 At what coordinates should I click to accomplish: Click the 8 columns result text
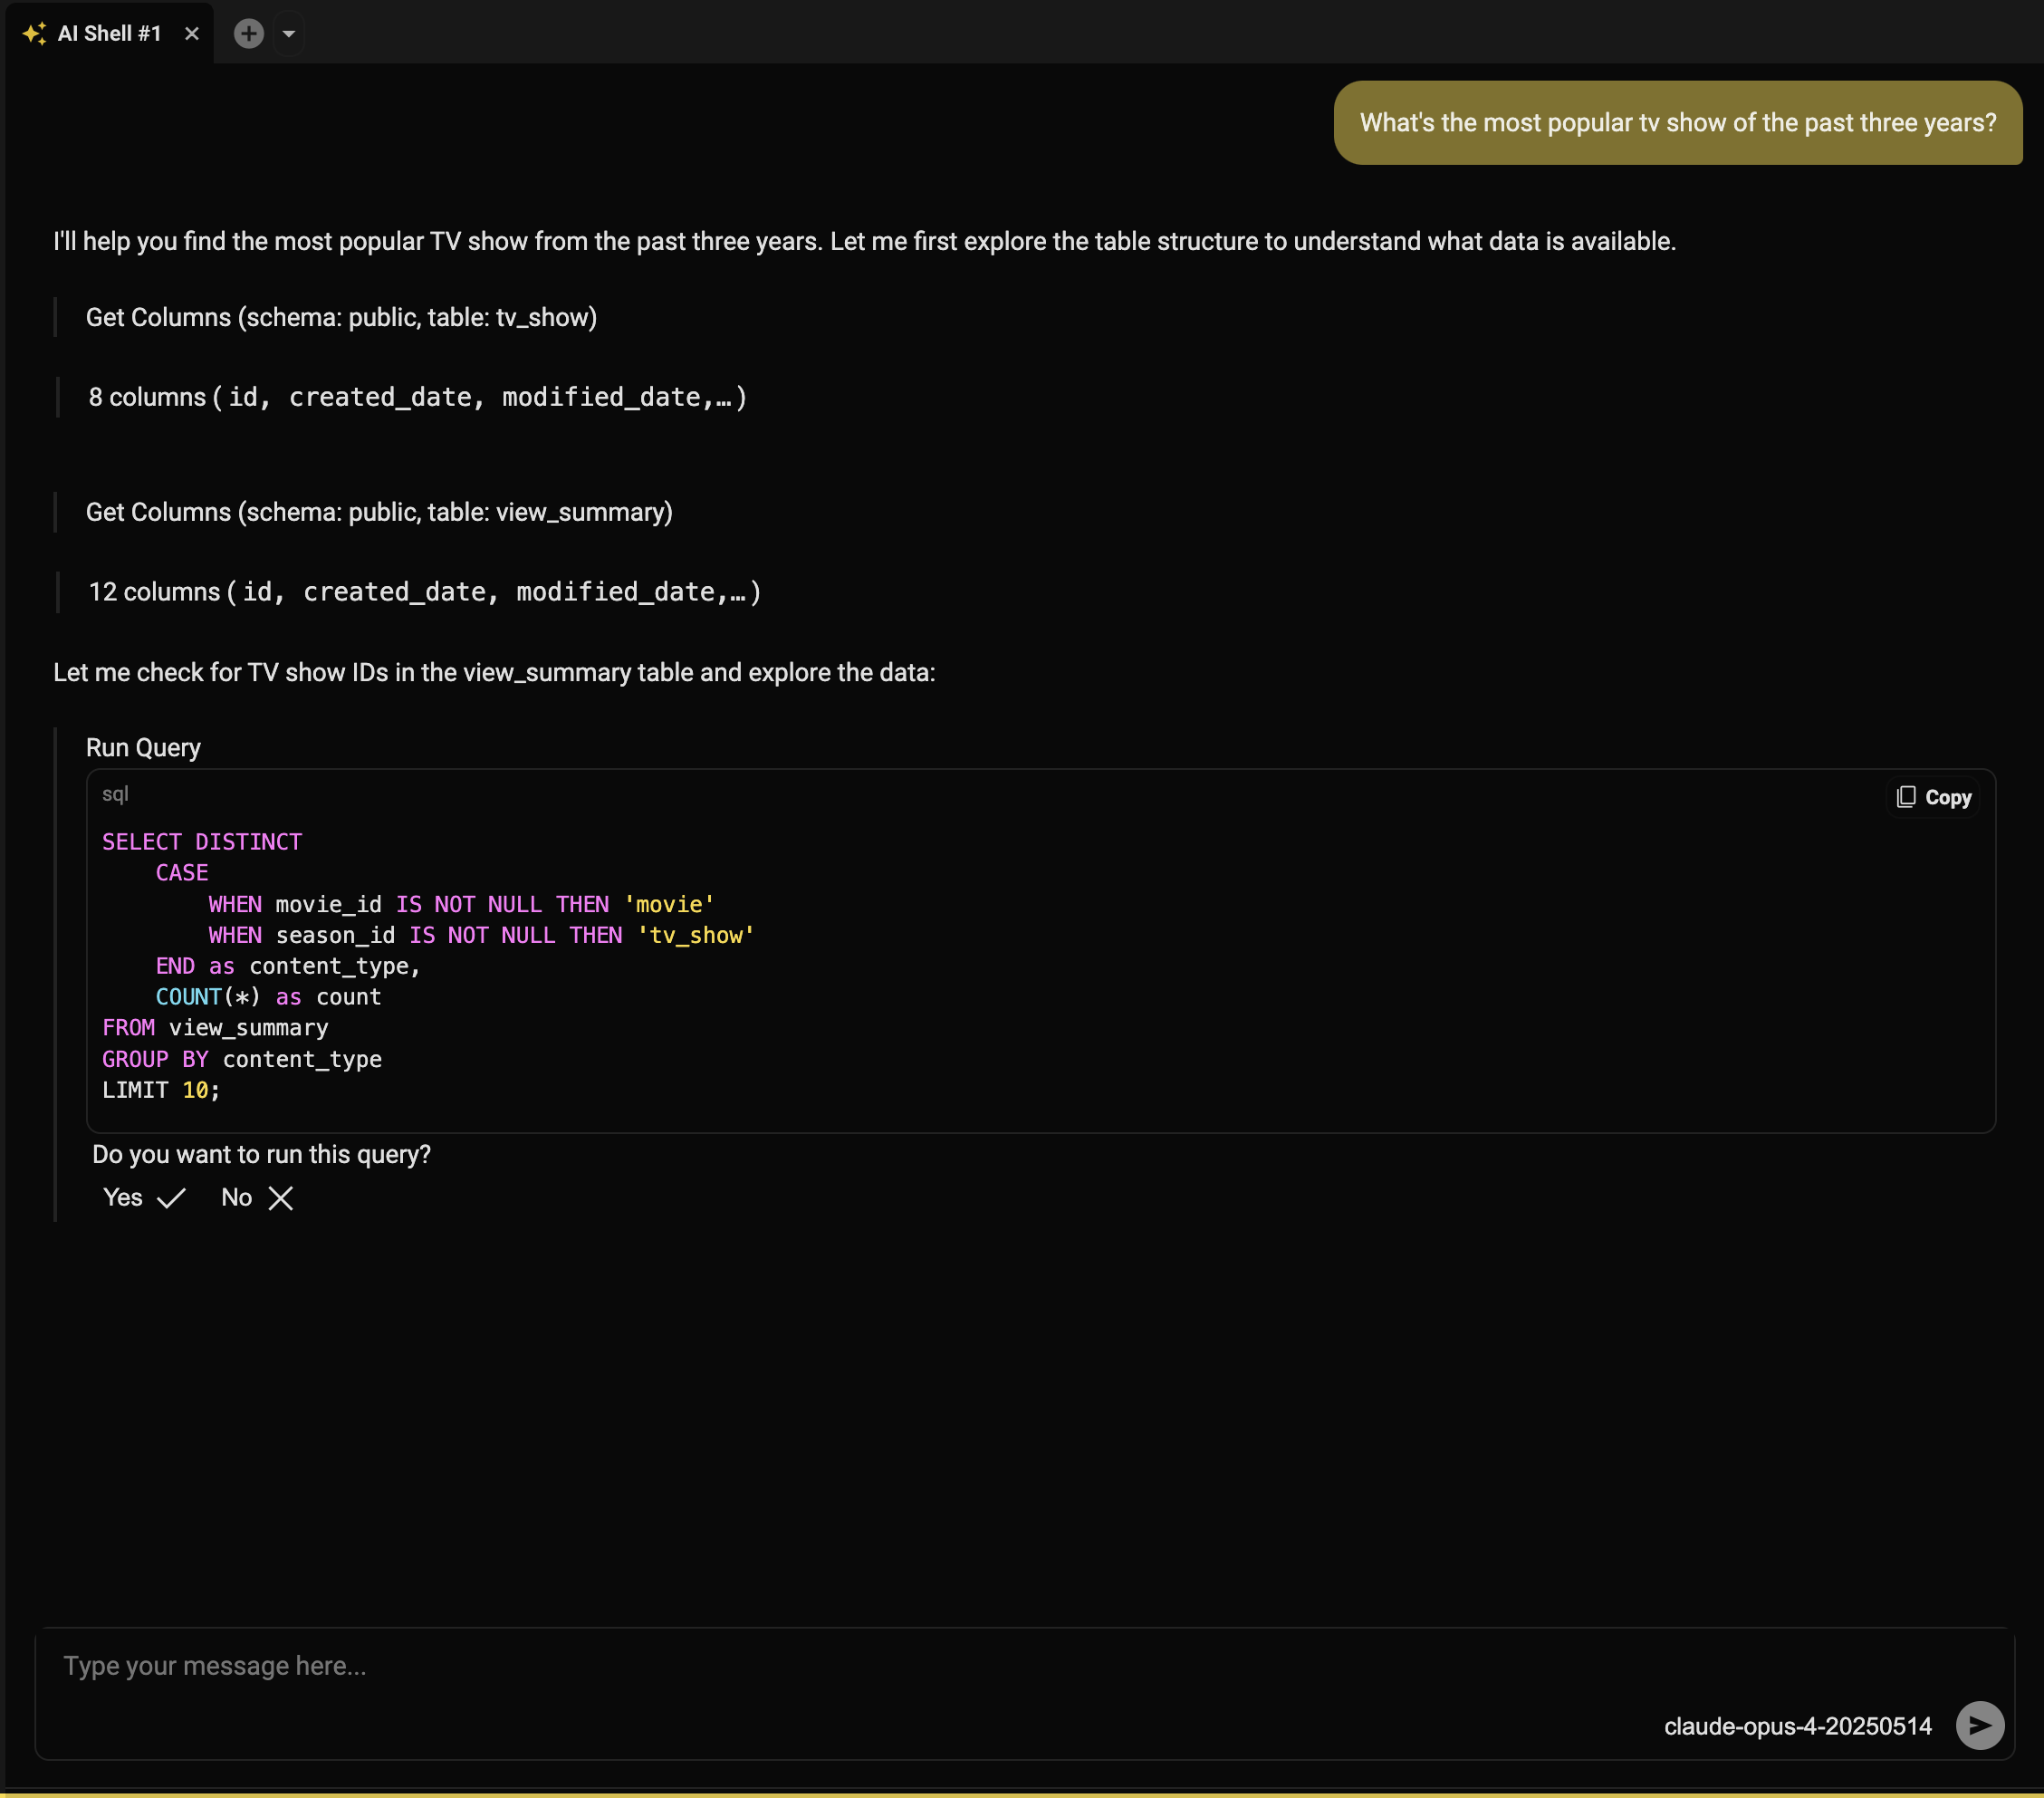(x=418, y=397)
